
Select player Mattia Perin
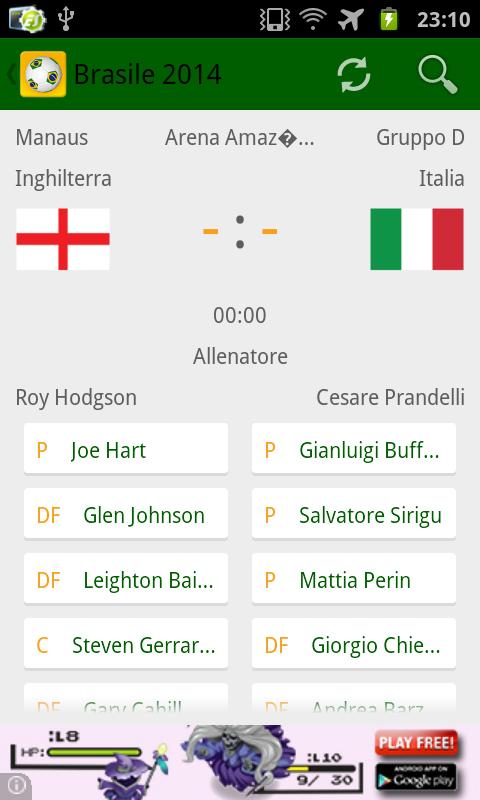click(x=353, y=580)
